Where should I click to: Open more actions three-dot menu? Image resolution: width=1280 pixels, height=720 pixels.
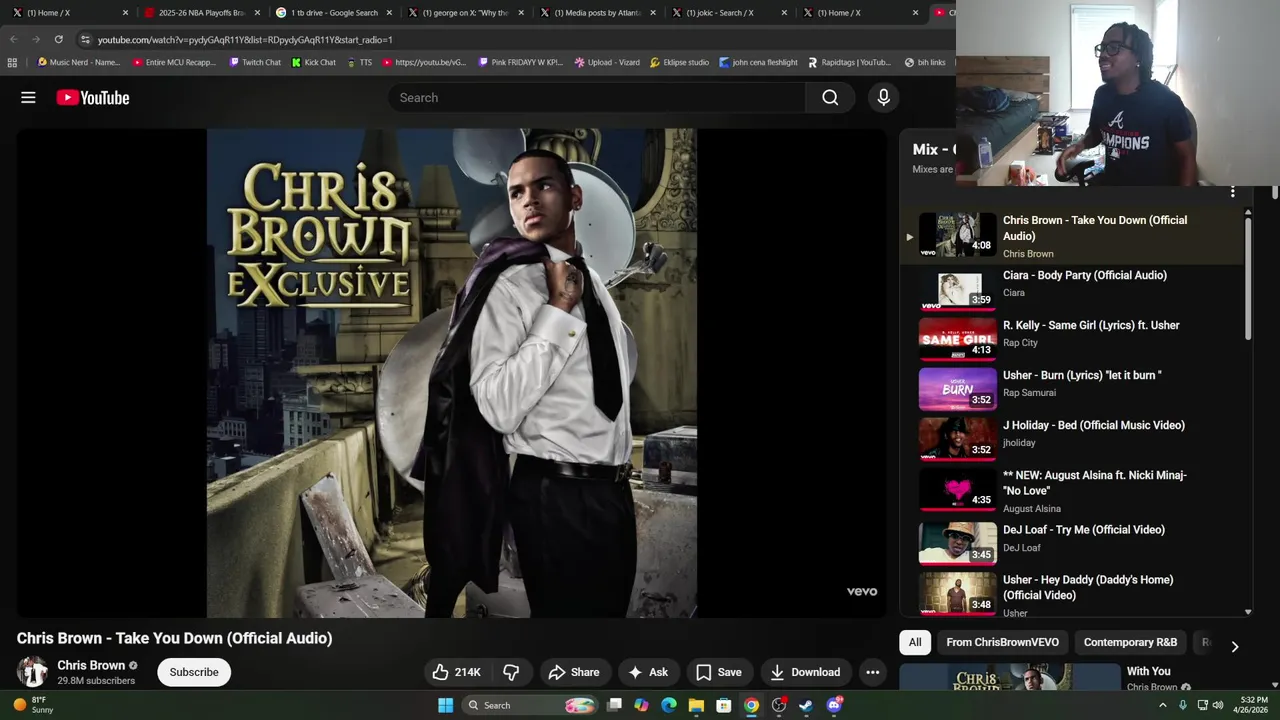(872, 672)
